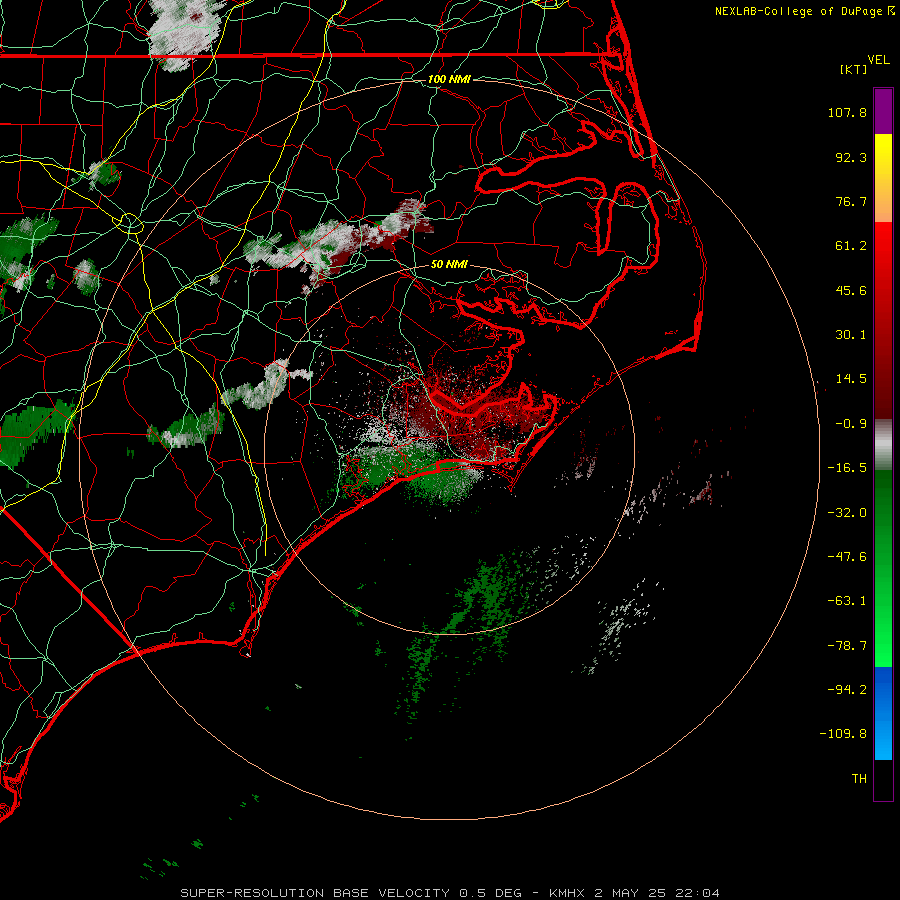Screen dimensions: 900x900
Task: Click the 107.8 value on the velocity scale
Action: [x=847, y=112]
